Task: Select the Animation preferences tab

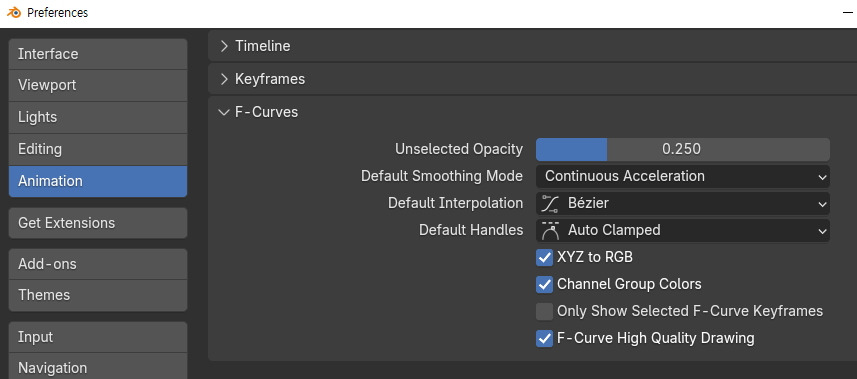Action: [x=98, y=181]
